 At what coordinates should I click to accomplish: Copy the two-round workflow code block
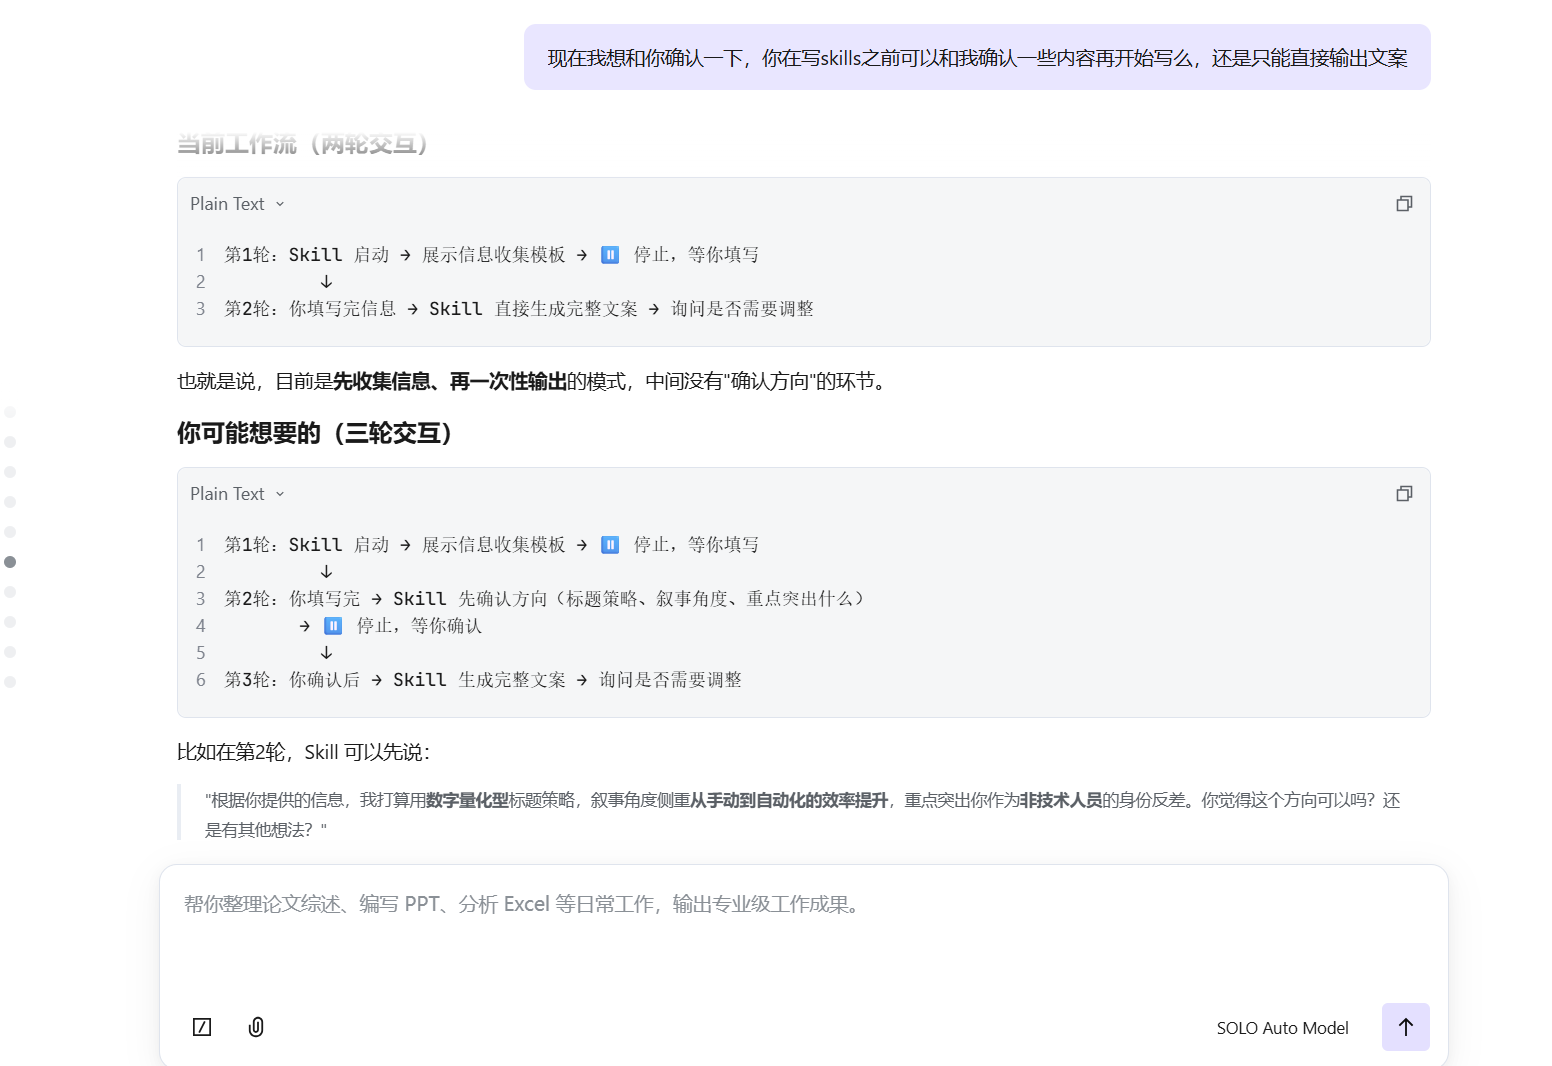pos(1404,204)
